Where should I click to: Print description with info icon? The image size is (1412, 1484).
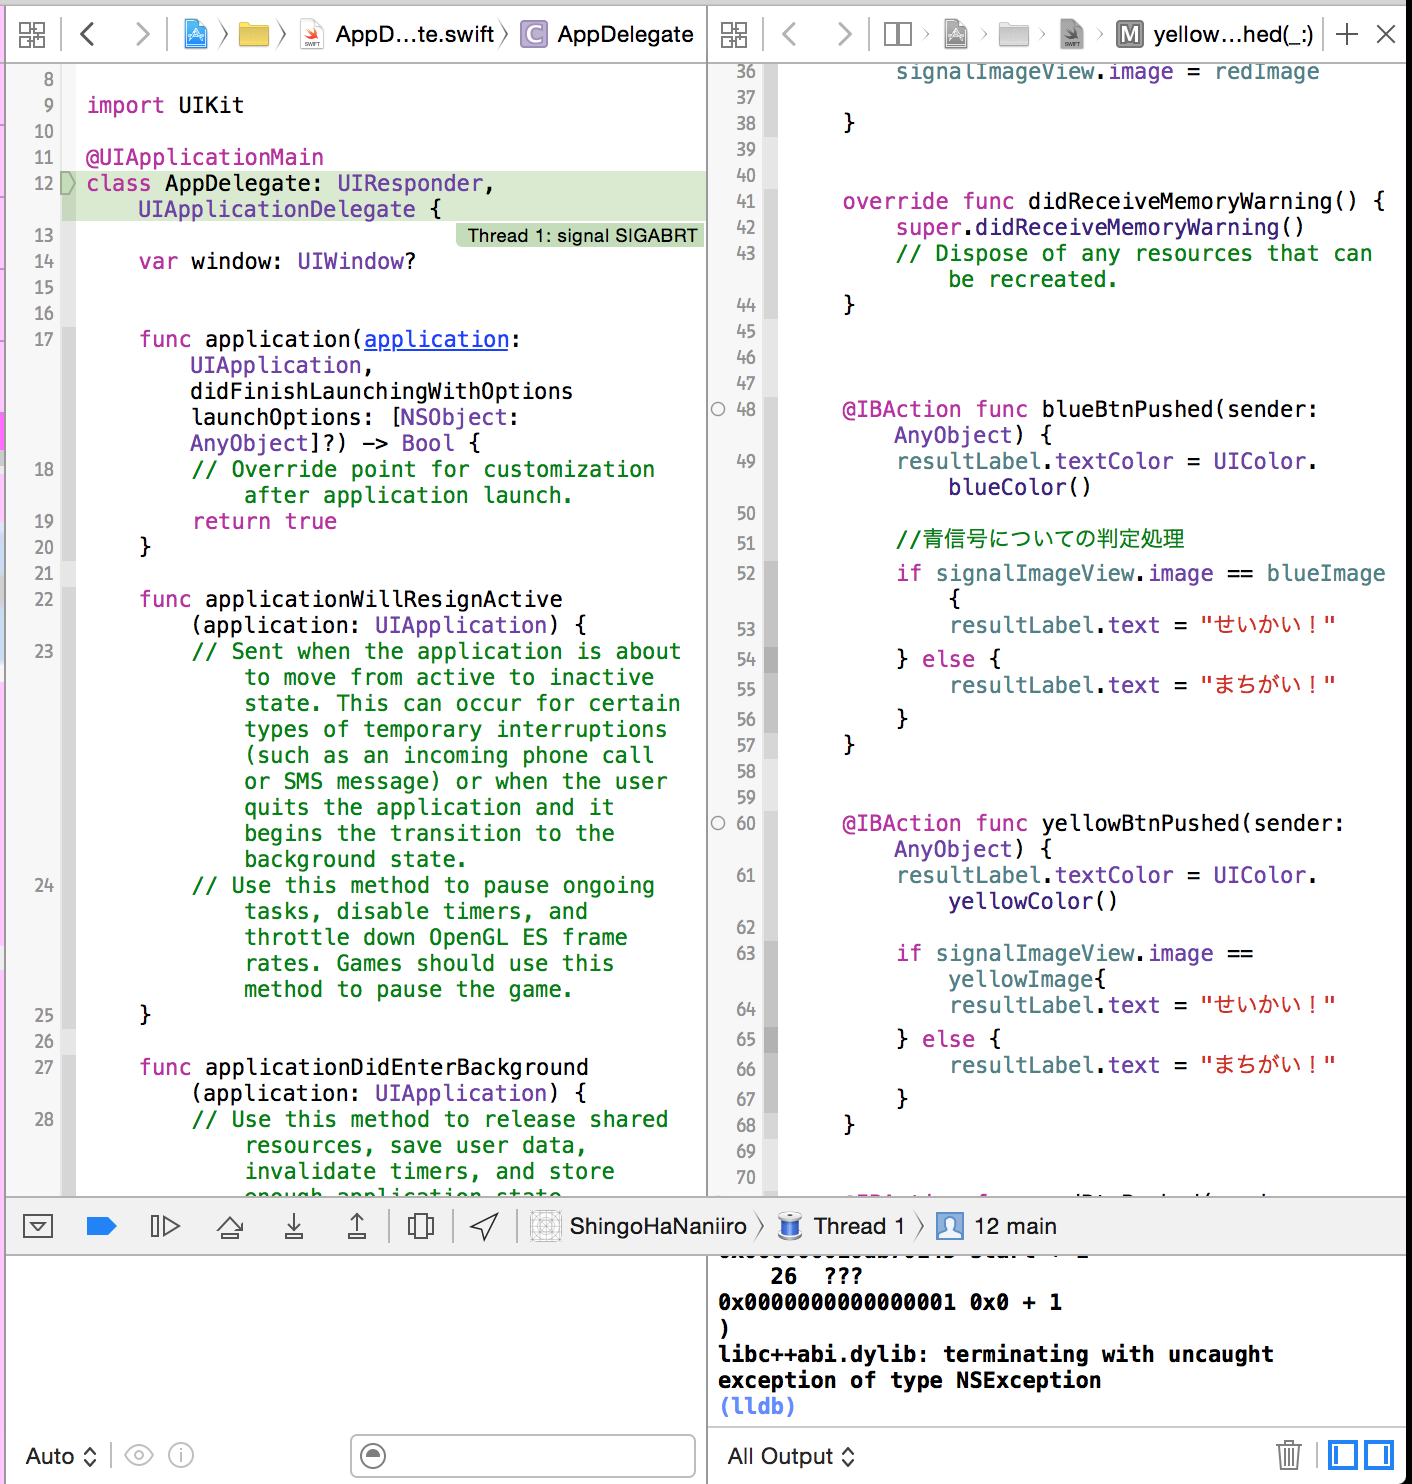tap(181, 1456)
